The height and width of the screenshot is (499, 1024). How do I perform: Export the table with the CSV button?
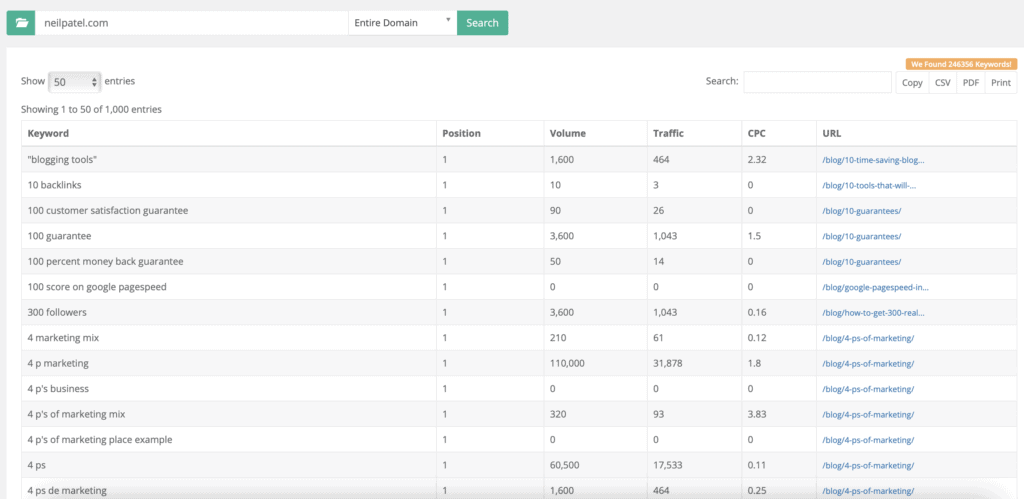[x=942, y=83]
